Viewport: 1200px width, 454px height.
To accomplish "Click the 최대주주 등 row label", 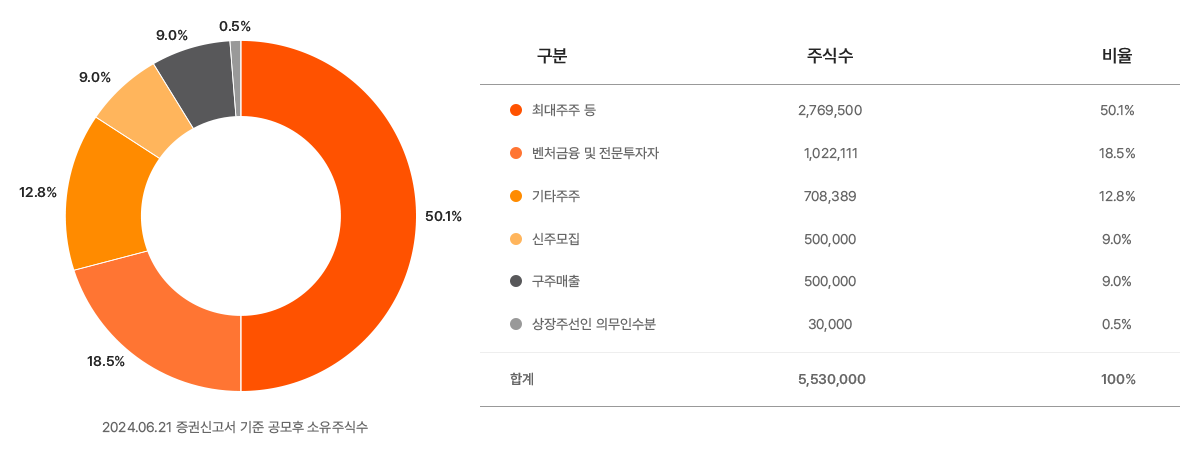I will [564, 110].
